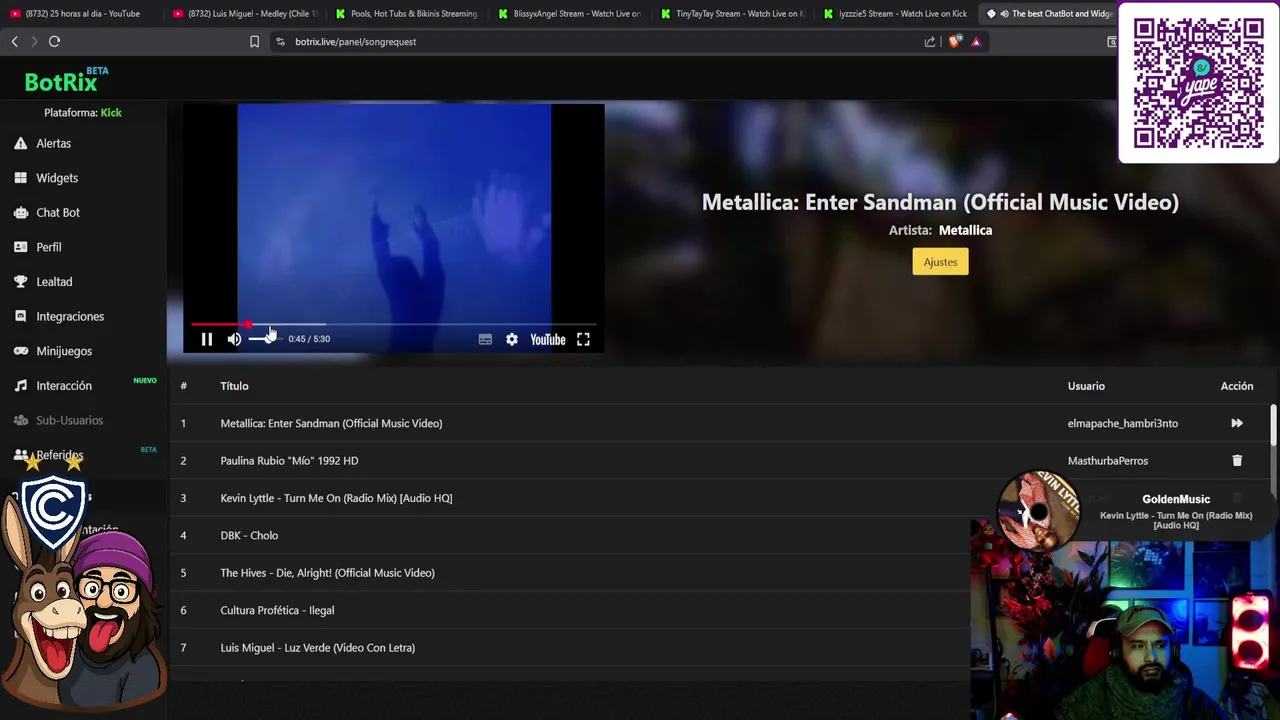This screenshot has height=720, width=1280.
Task: Click the BotRix logo
Action: (x=66, y=81)
